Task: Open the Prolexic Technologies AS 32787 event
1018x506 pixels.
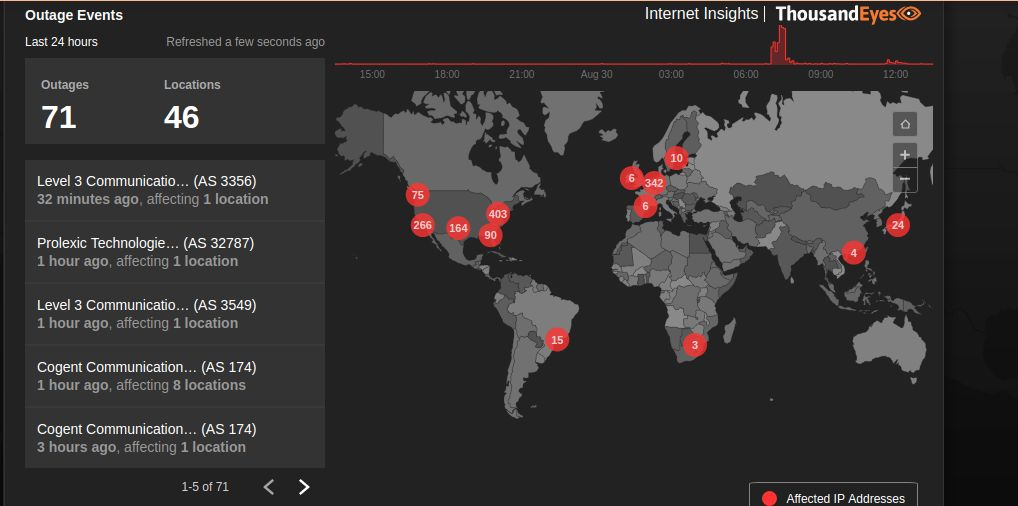Action: click(175, 252)
